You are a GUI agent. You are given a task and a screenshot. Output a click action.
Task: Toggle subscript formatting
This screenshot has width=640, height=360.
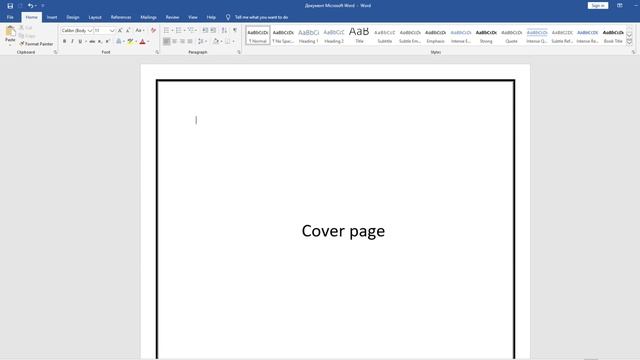click(x=100, y=41)
